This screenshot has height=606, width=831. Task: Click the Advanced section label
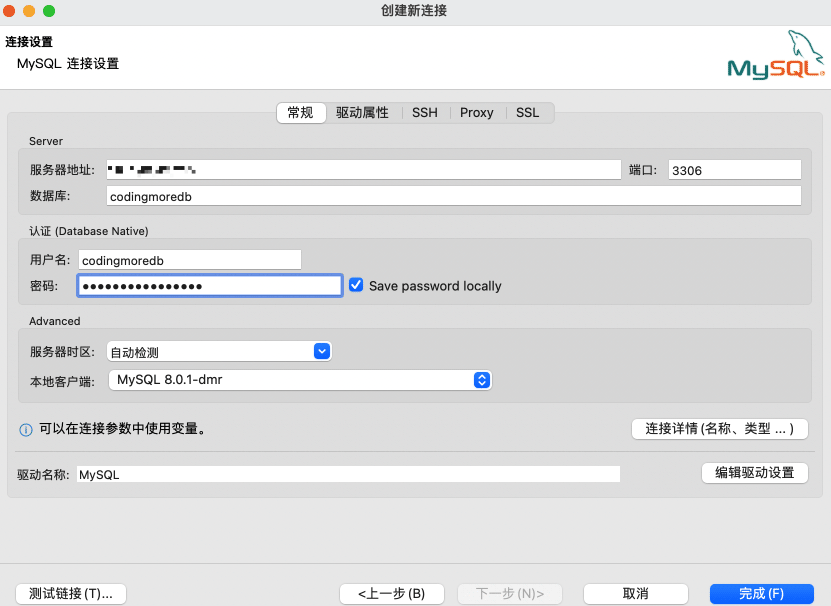[x=55, y=321]
